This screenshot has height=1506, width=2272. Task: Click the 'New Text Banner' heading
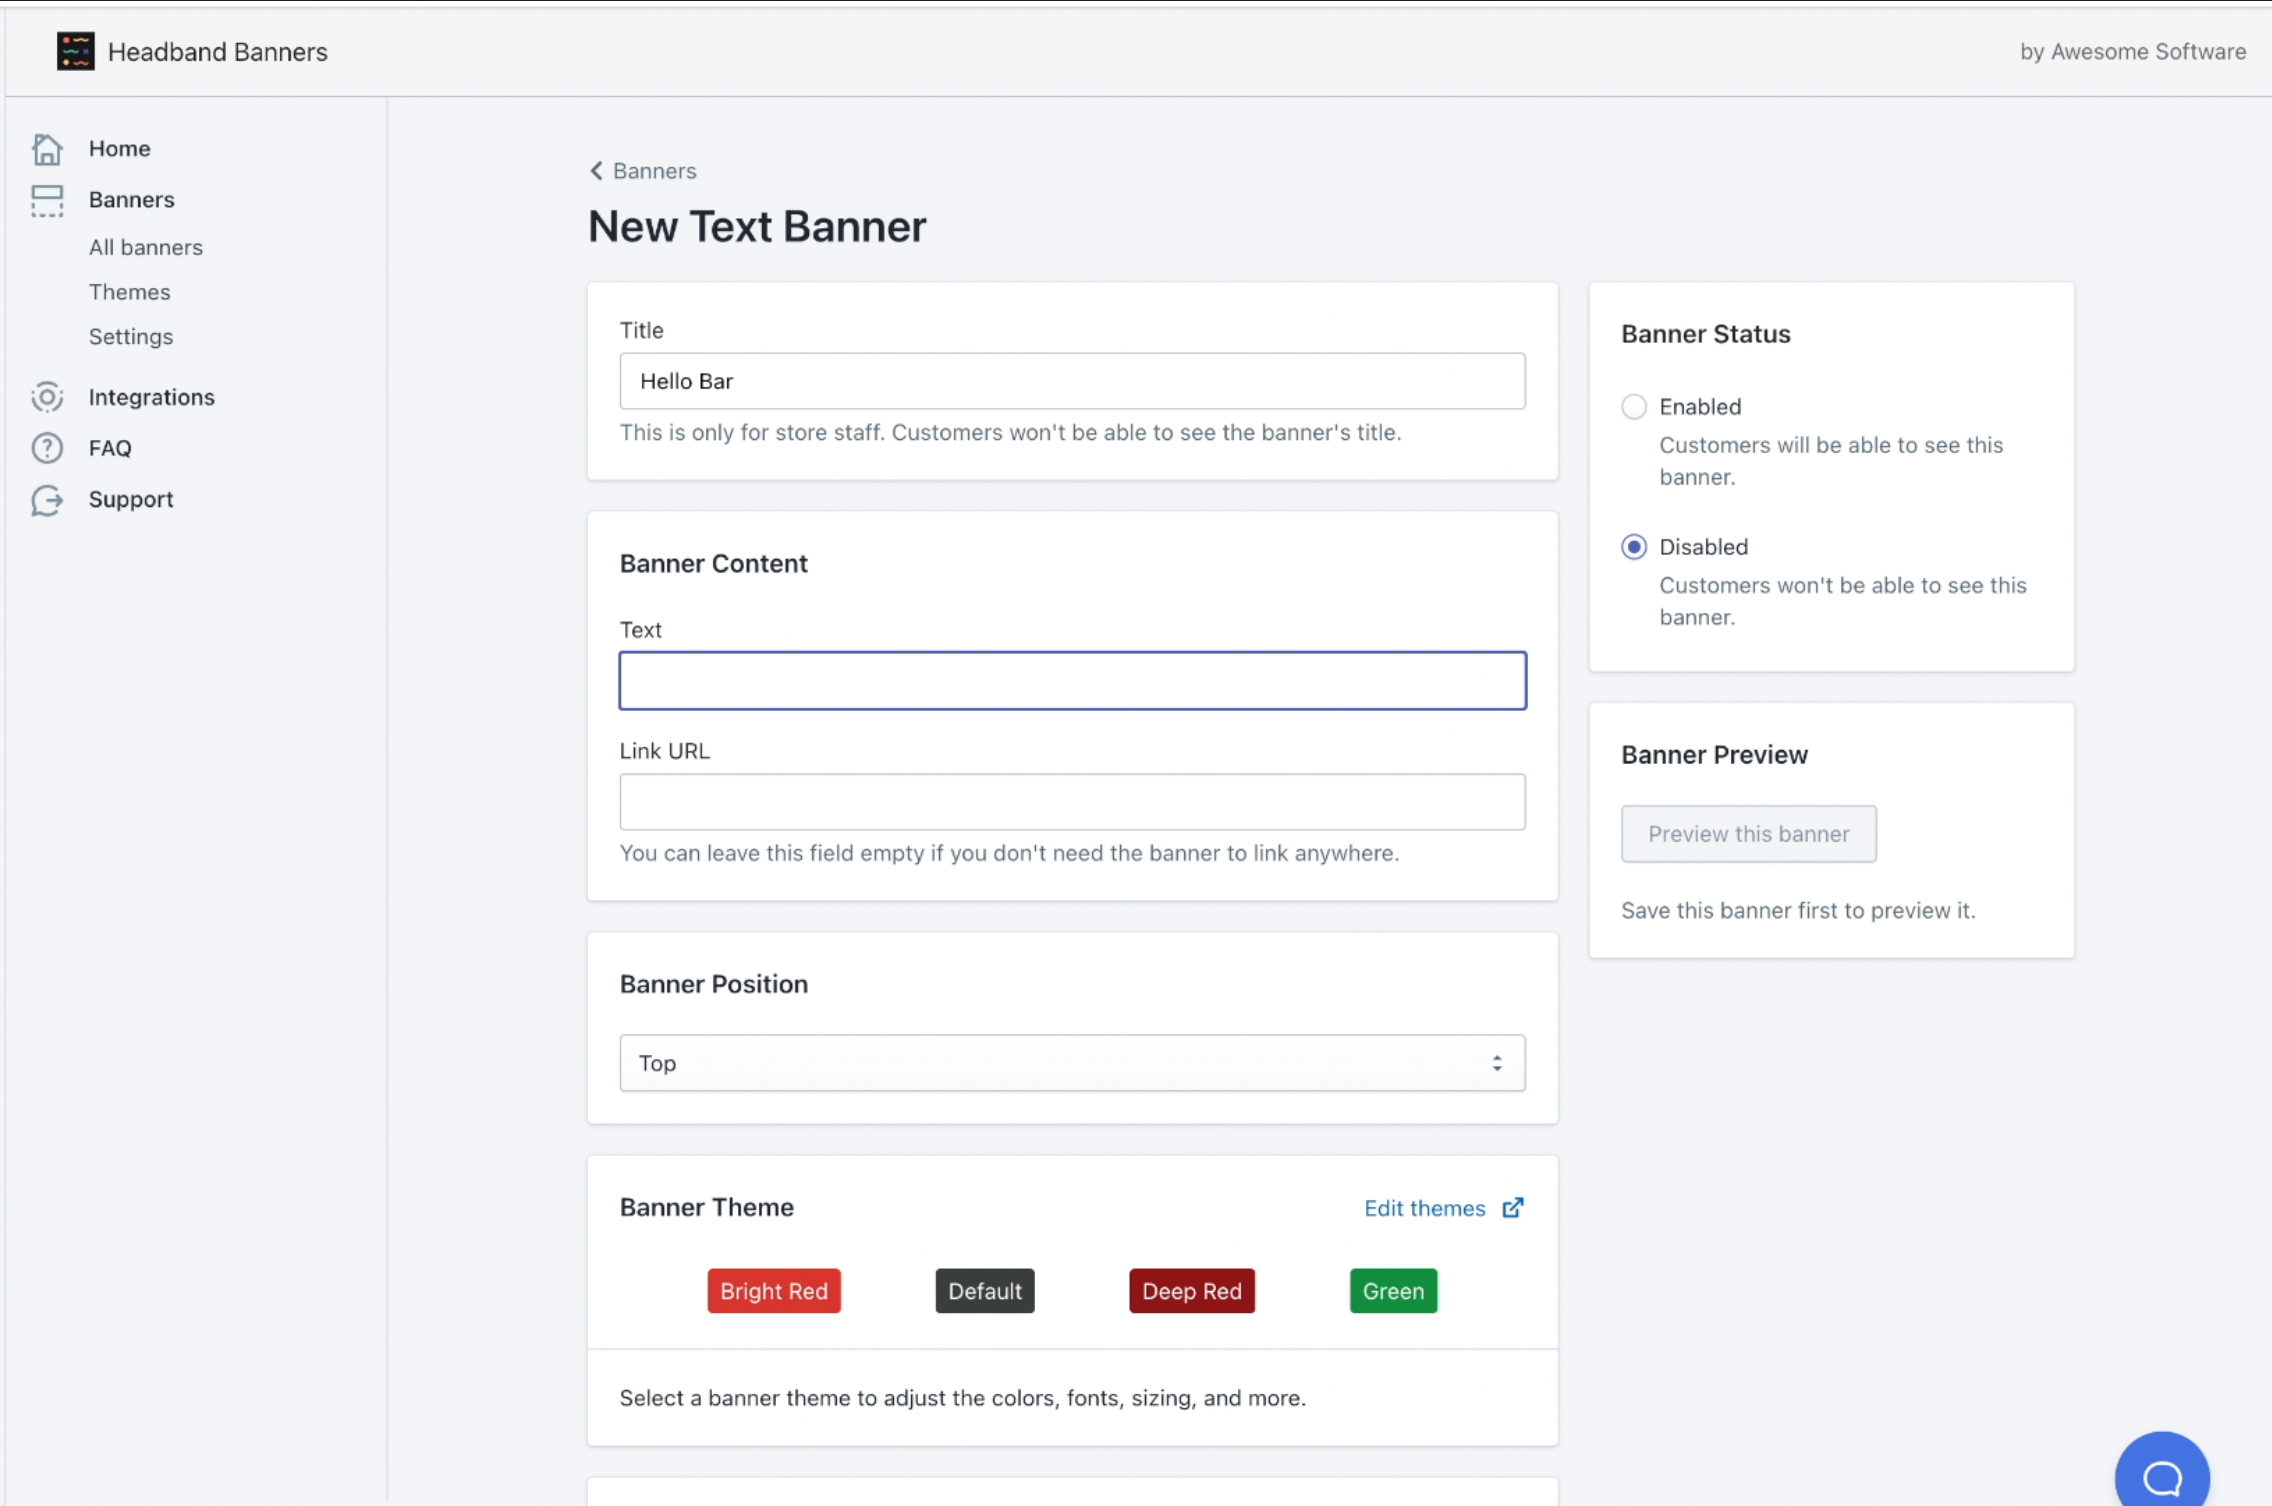[x=757, y=227]
